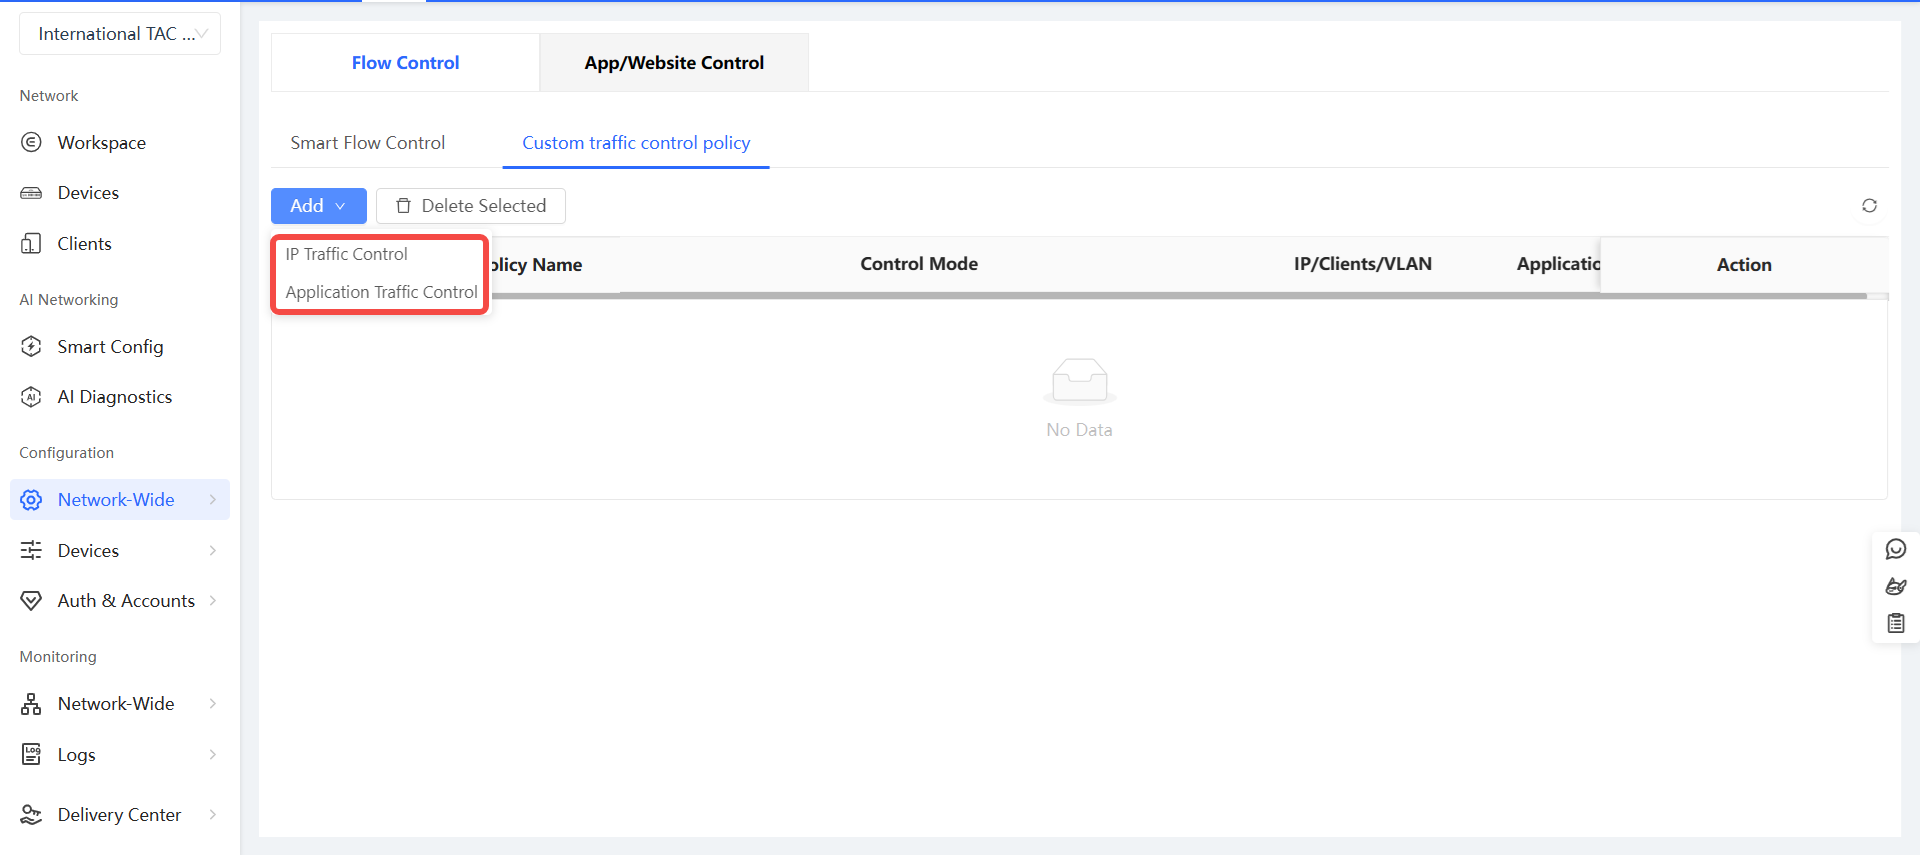Switch to the Smart Flow Control subtab
The width and height of the screenshot is (1920, 855).
(x=367, y=143)
